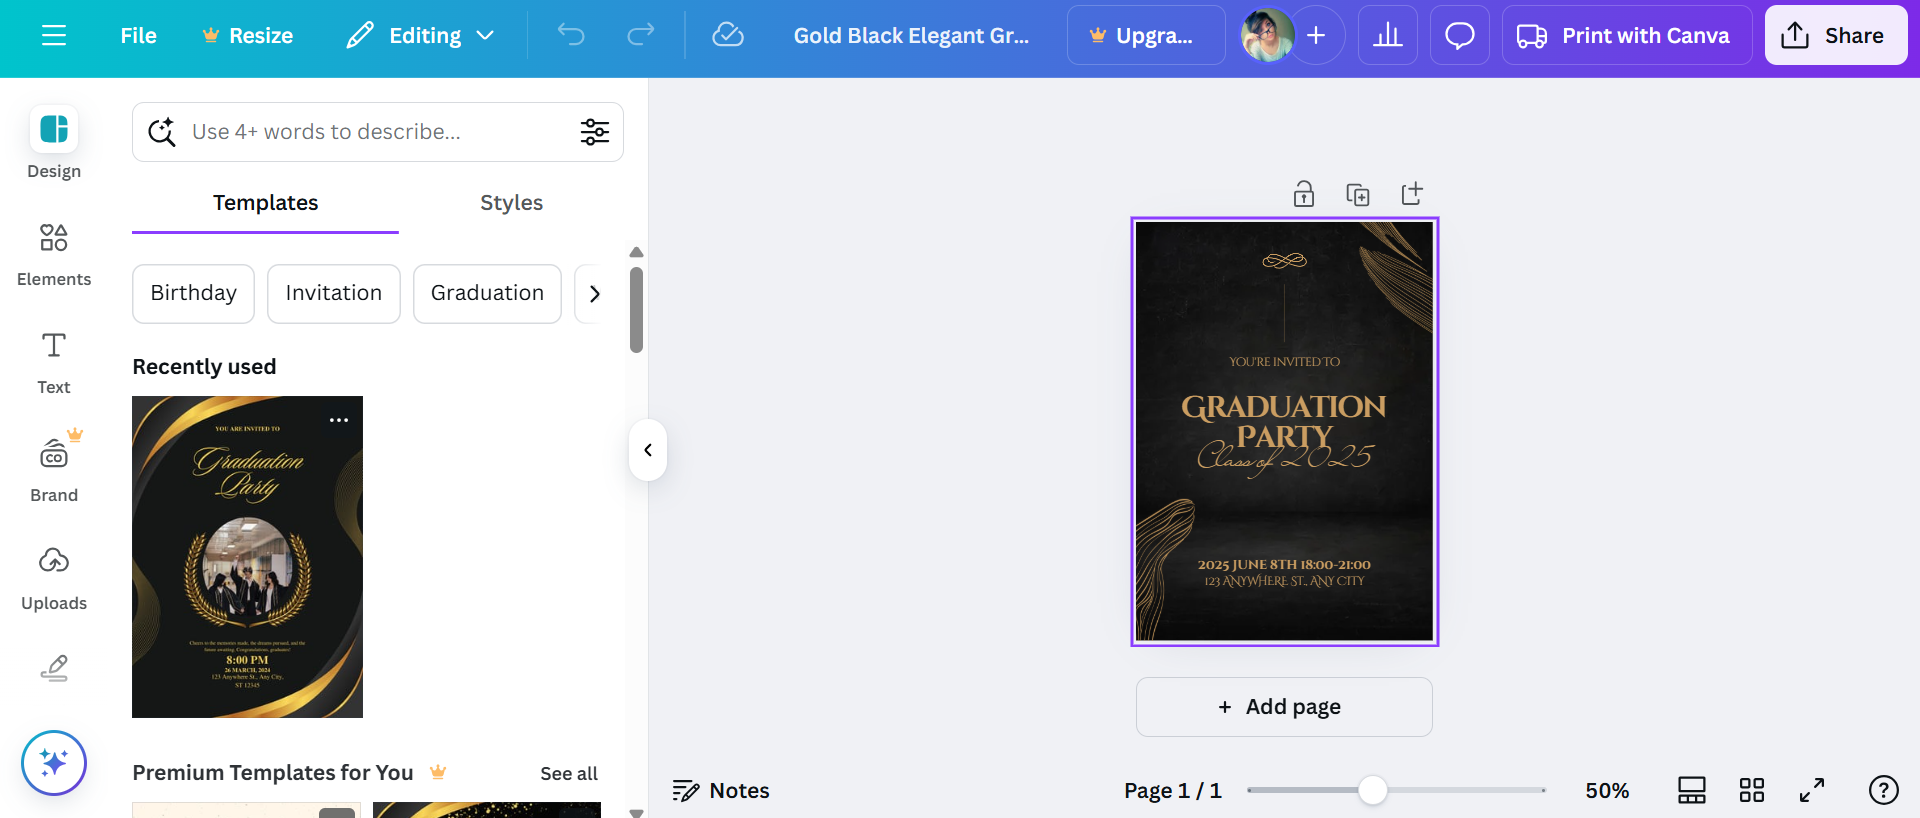Open the hamburger main menu
Viewport: 1920px width, 818px height.
(x=54, y=36)
